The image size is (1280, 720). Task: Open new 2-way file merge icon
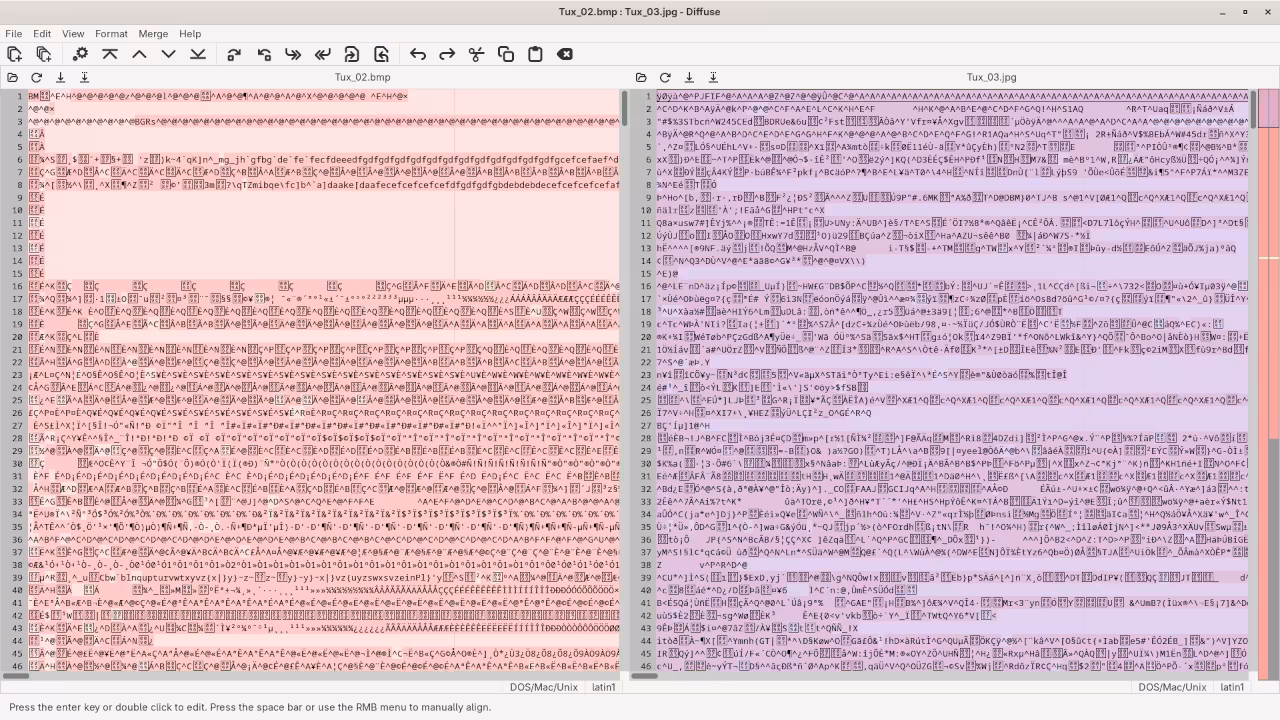click(14, 54)
